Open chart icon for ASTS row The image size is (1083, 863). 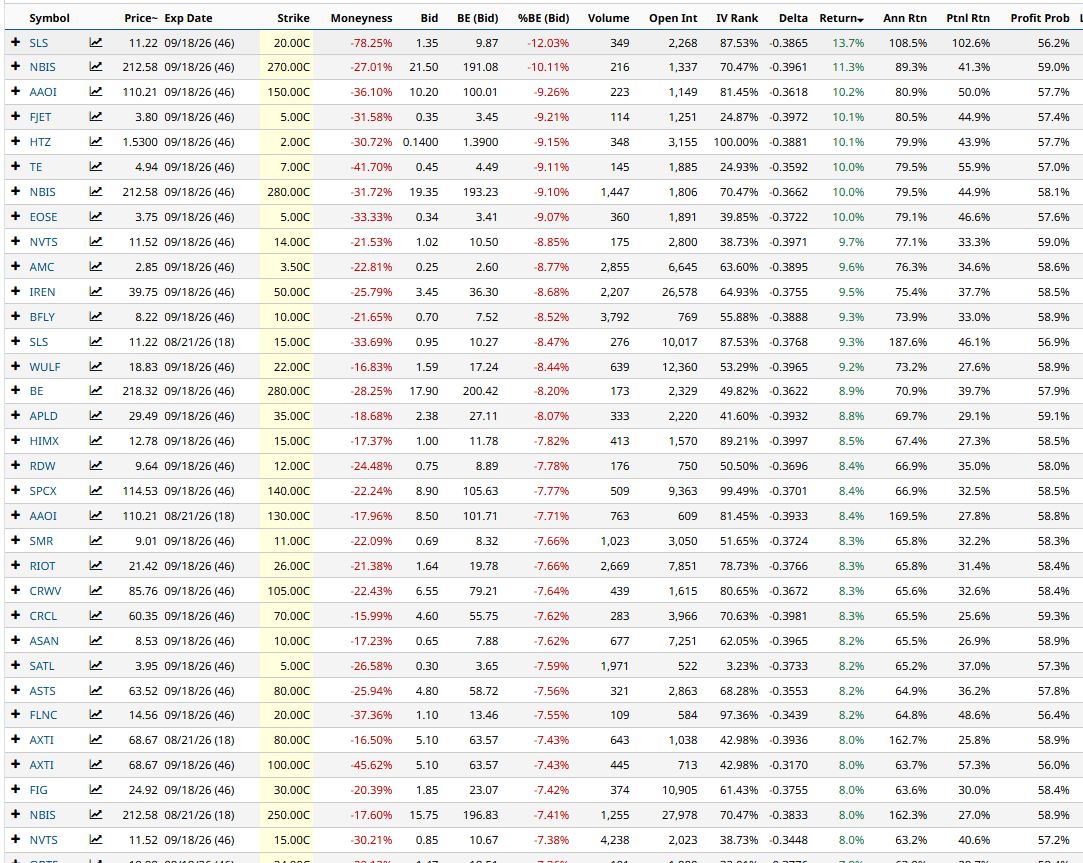pos(96,690)
